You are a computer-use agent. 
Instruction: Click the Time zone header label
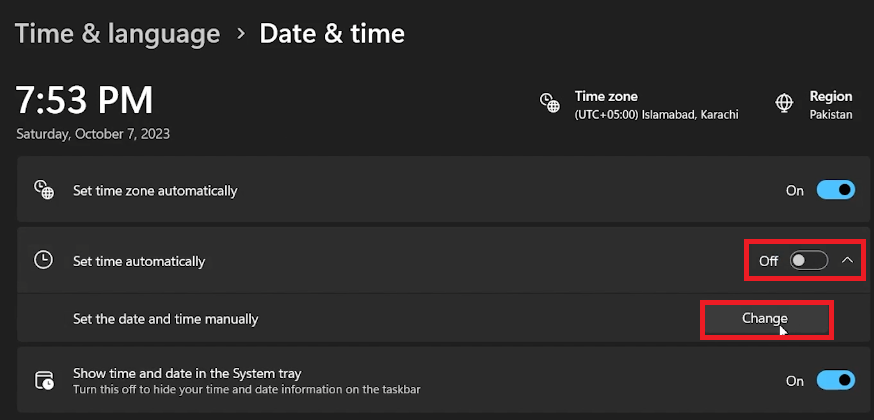(x=606, y=96)
